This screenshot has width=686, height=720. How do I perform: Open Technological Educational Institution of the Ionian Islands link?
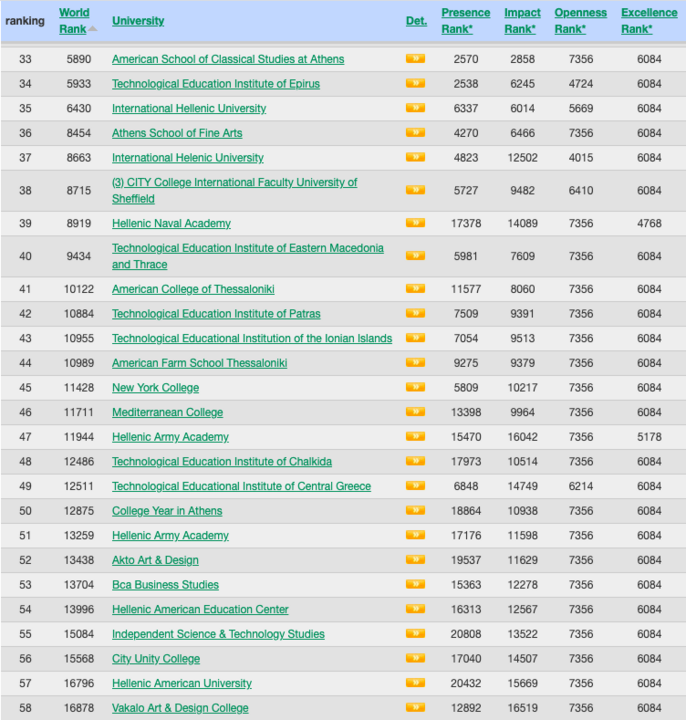pyautogui.click(x=252, y=338)
